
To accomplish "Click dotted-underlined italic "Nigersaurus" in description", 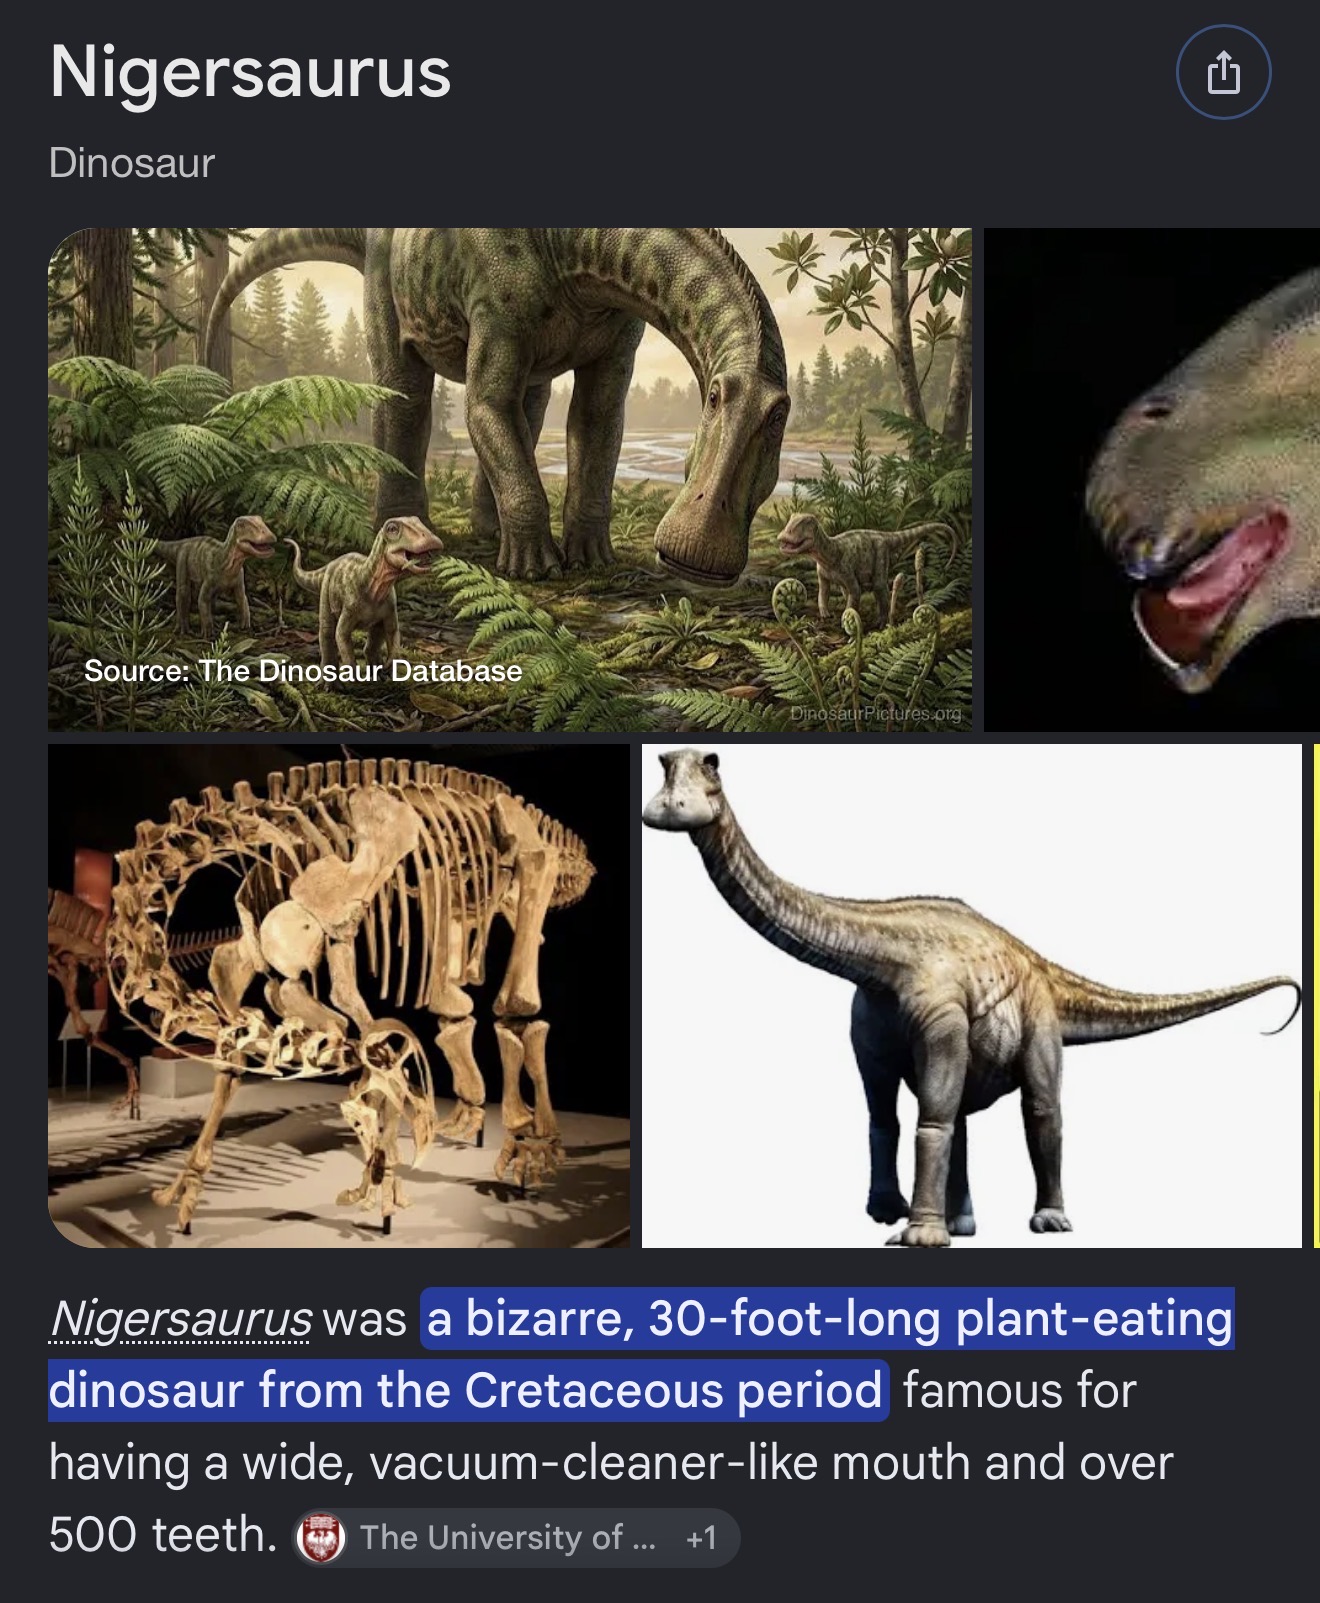I will [x=181, y=1319].
